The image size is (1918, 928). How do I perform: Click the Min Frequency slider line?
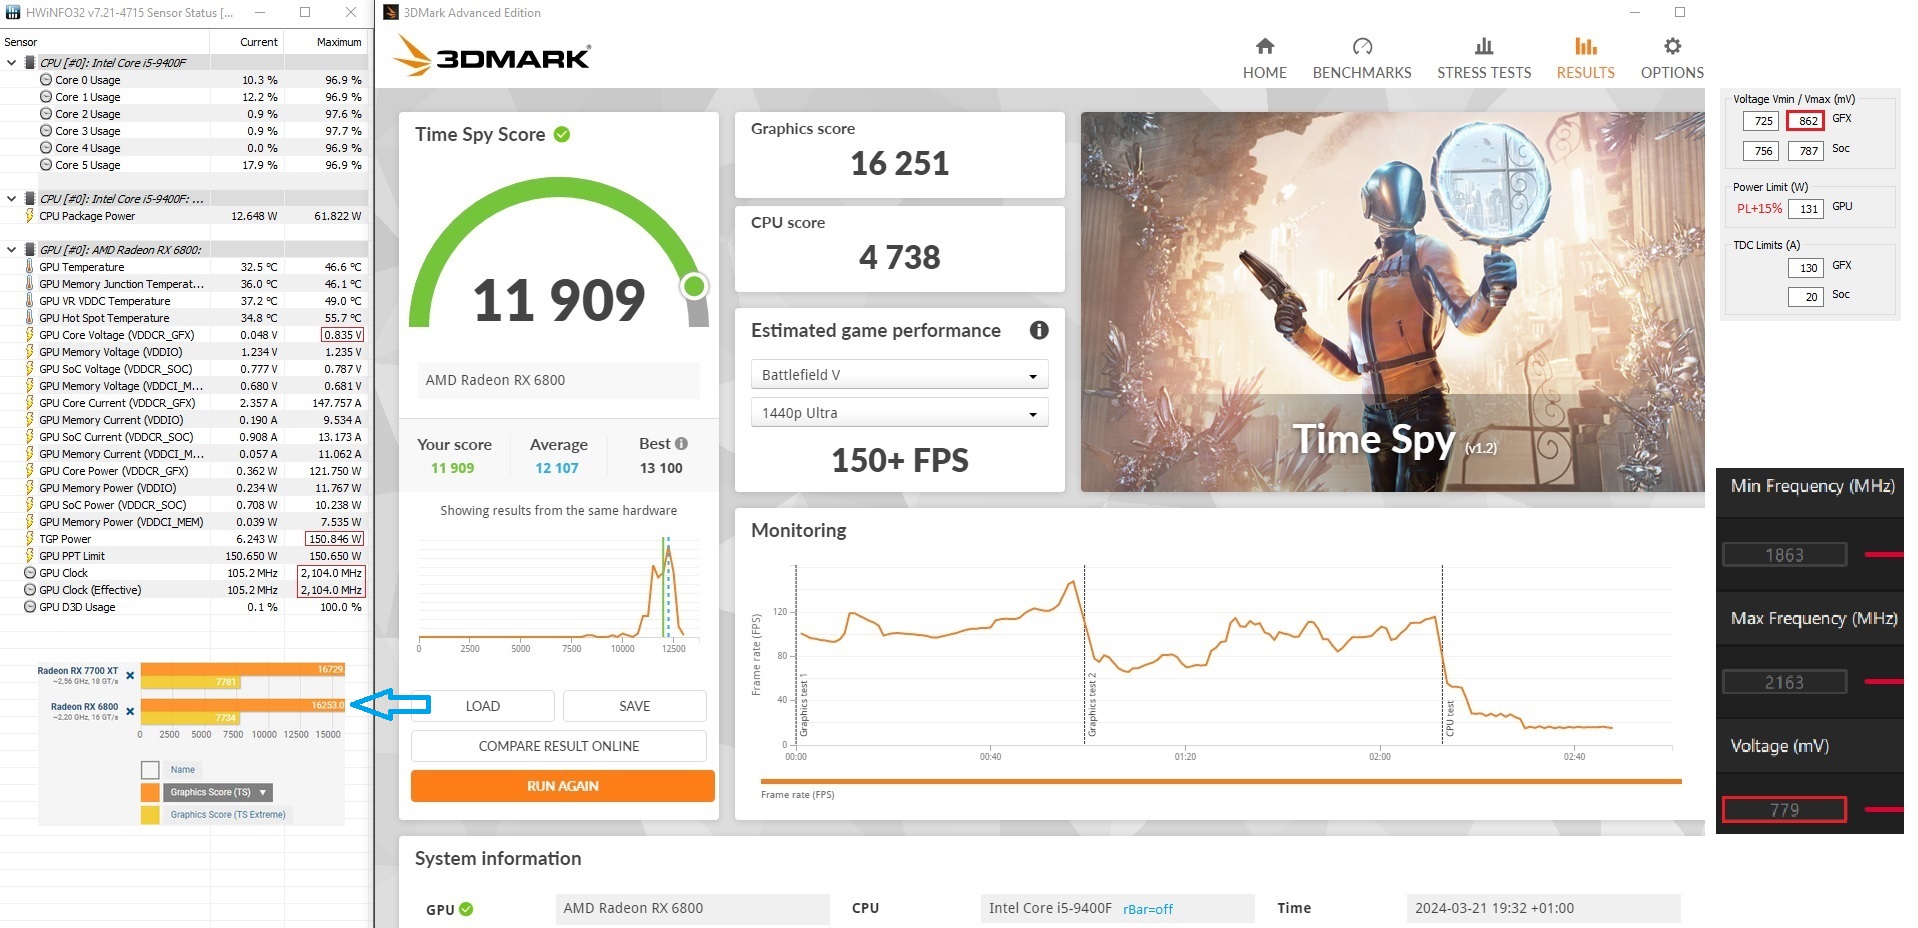tap(1884, 555)
